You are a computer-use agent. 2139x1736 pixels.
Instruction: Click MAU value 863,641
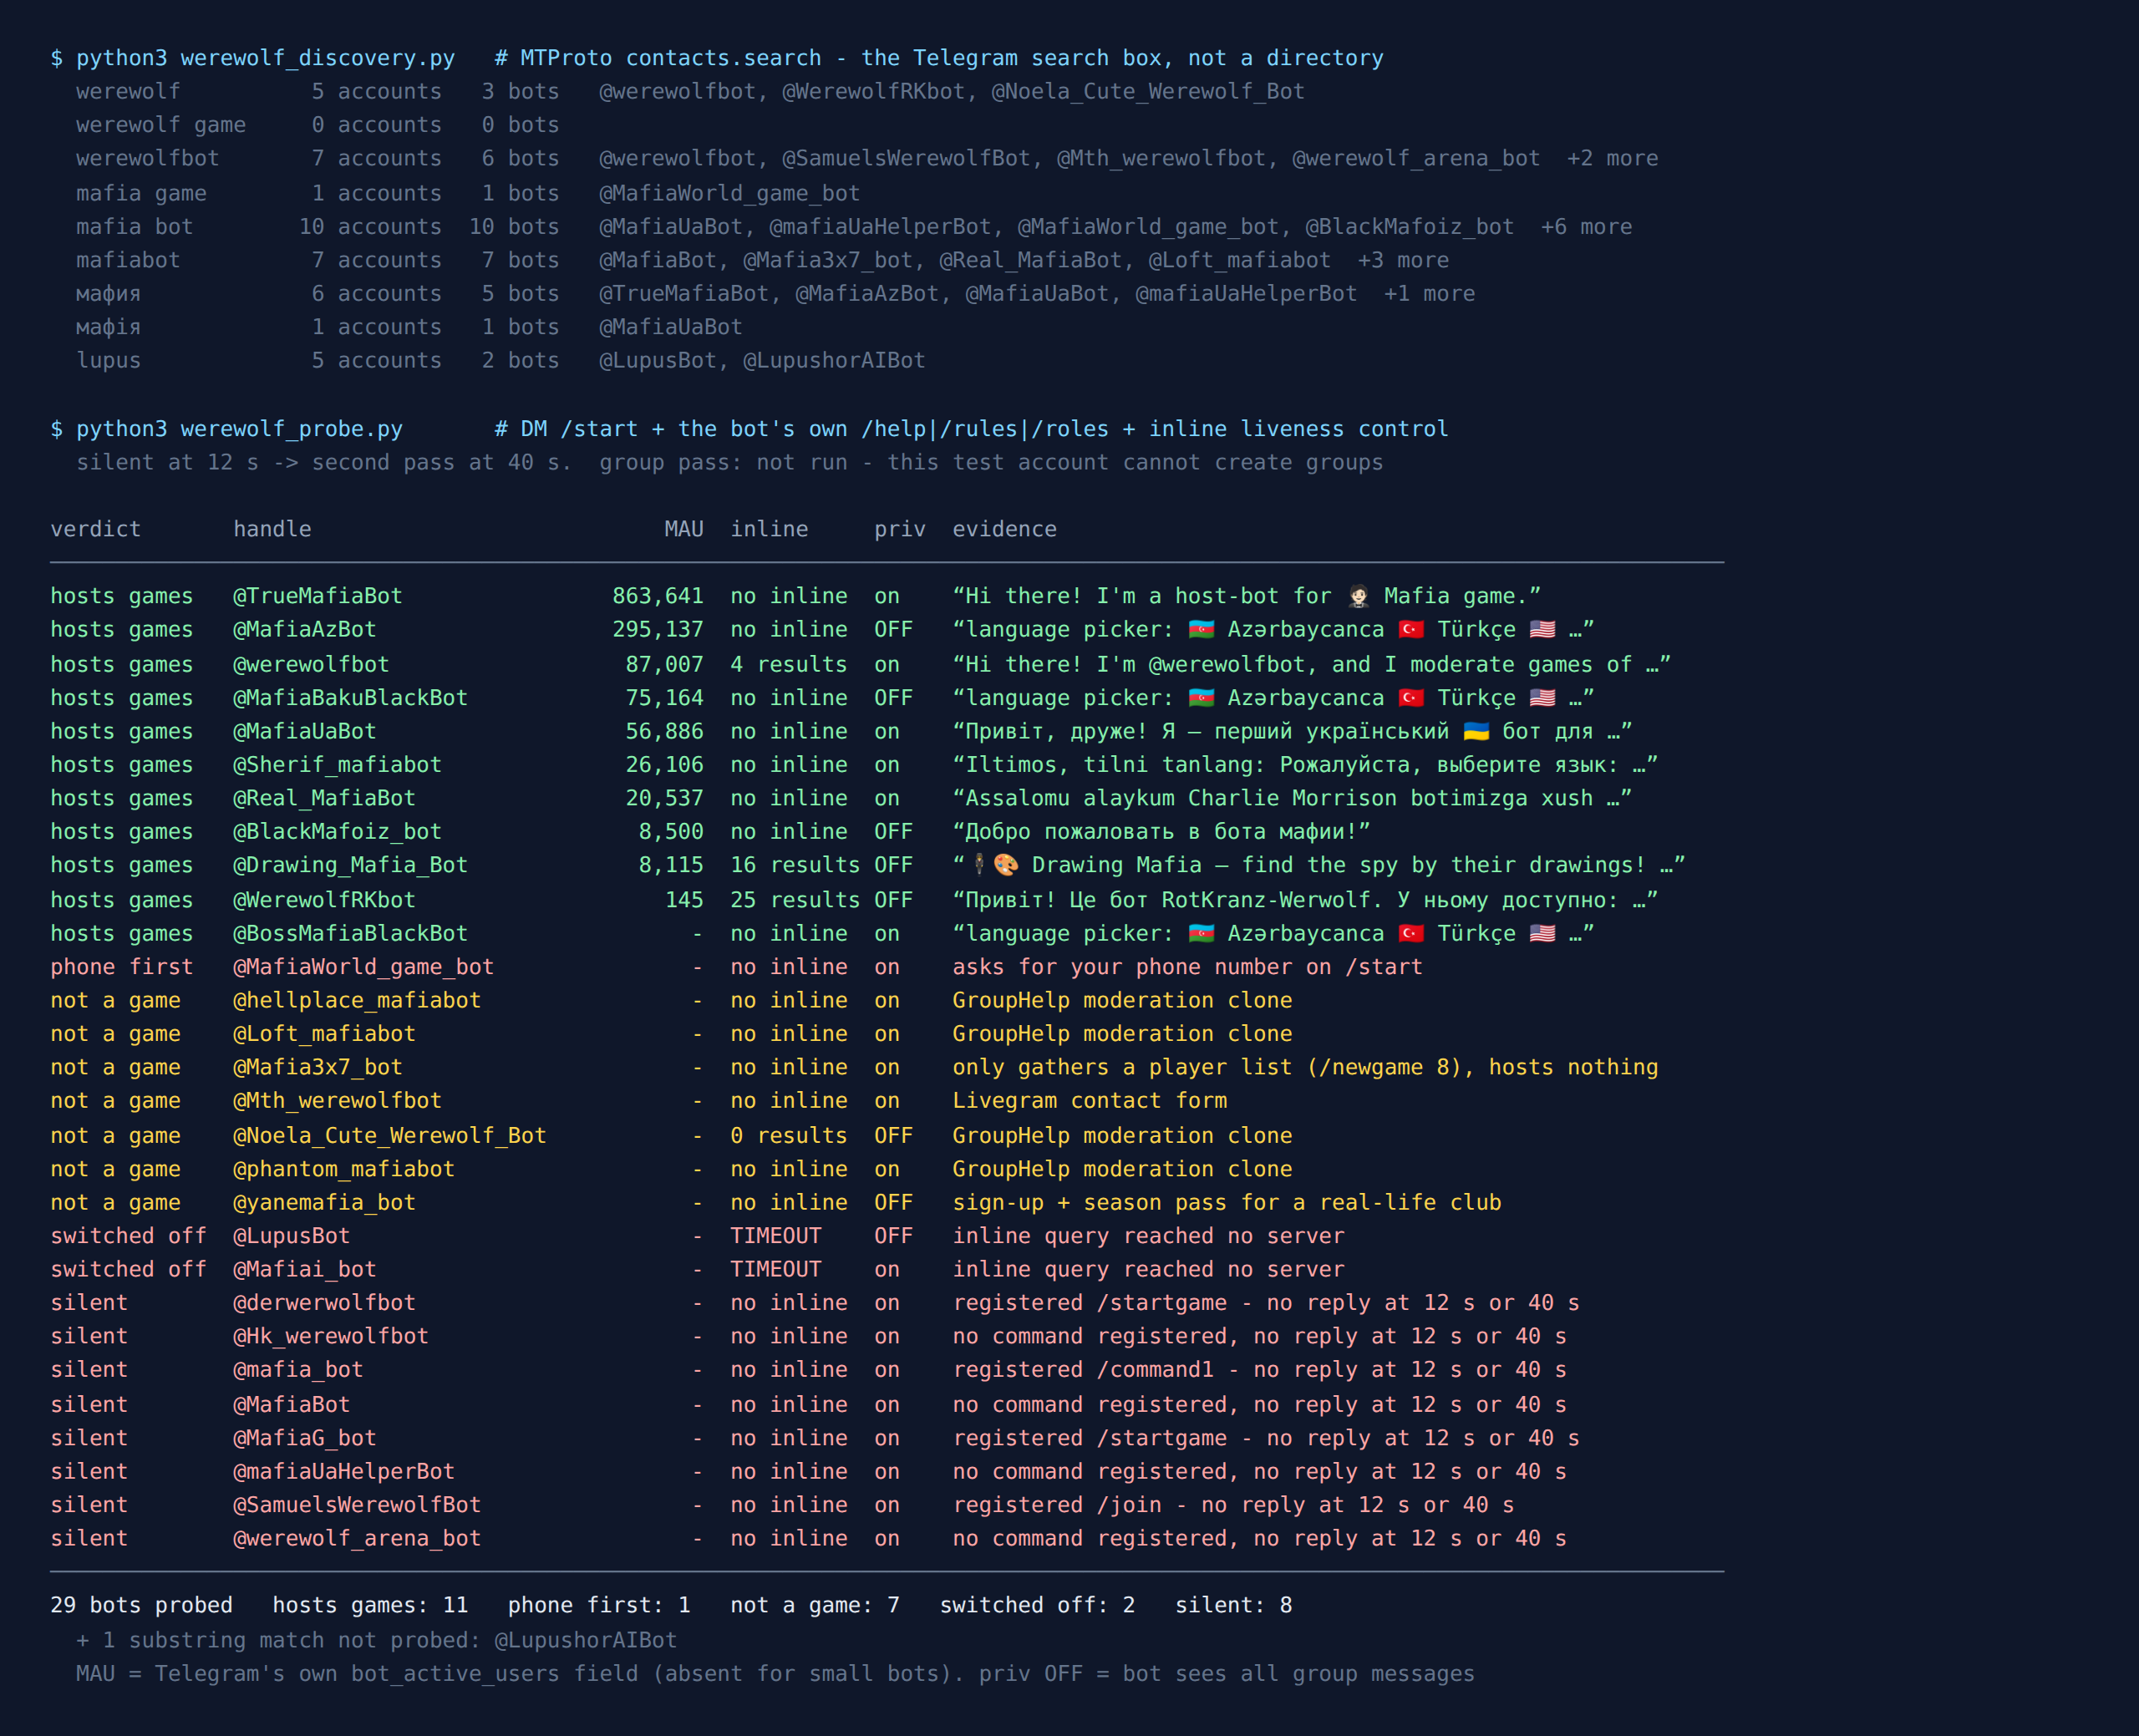coord(658,596)
